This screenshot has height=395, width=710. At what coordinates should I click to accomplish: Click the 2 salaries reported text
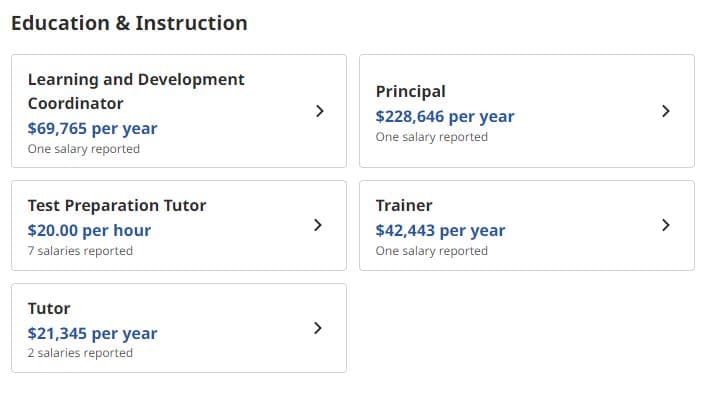pyautogui.click(x=80, y=353)
